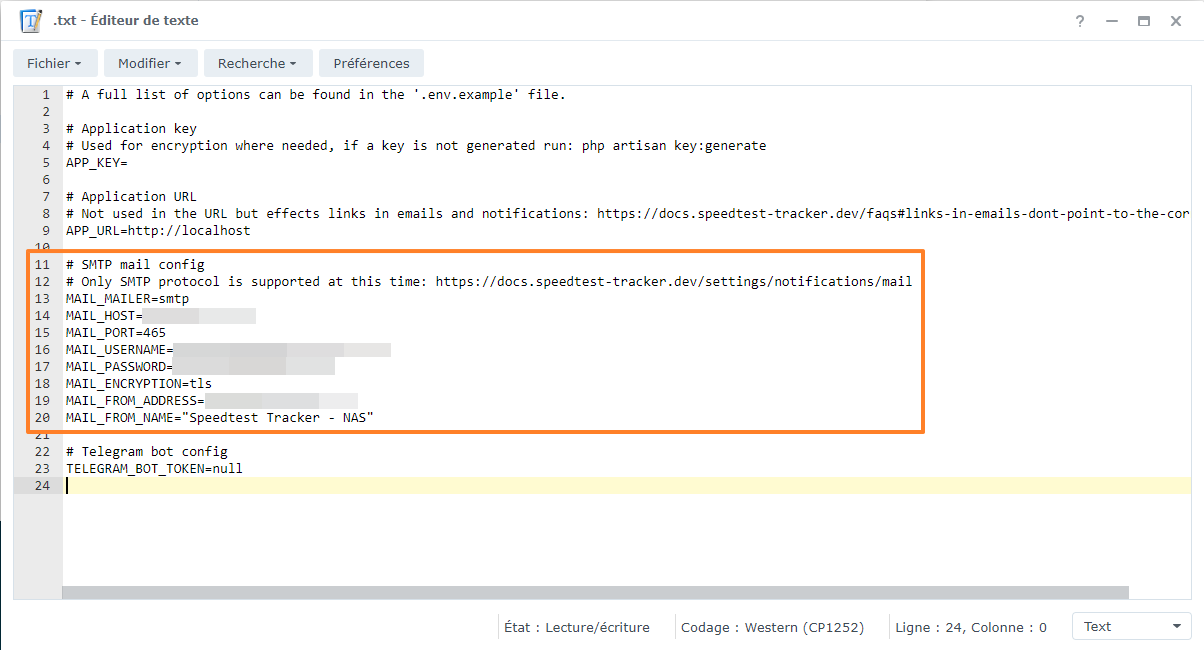
Task: Click the help question mark icon
Action: pyautogui.click(x=1079, y=20)
